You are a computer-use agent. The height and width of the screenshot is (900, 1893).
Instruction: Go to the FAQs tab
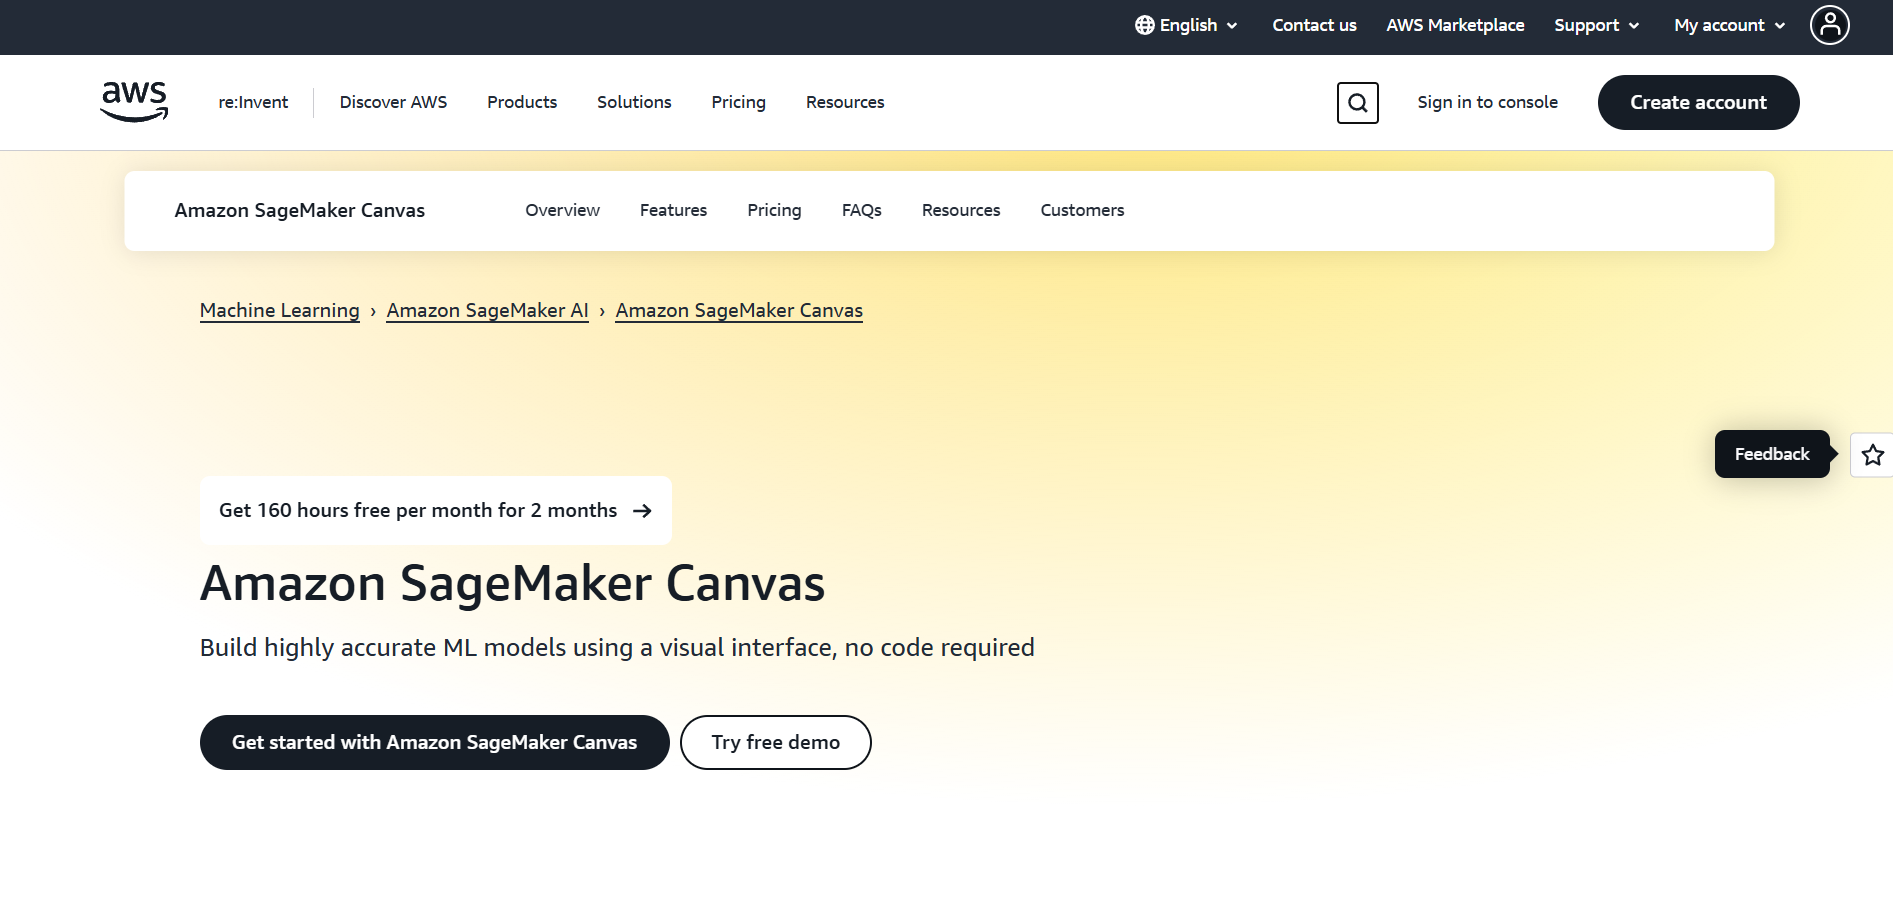pos(861,210)
